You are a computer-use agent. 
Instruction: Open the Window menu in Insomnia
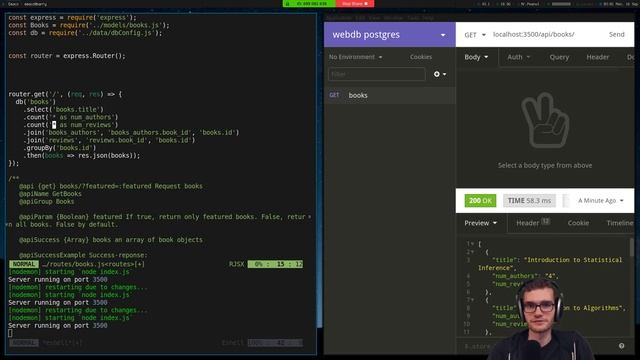tap(393, 18)
